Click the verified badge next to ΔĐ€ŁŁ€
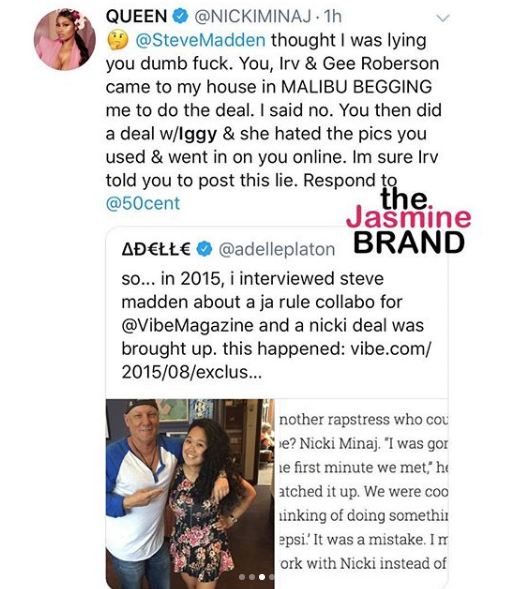The height and width of the screenshot is (589, 519). [x=205, y=249]
